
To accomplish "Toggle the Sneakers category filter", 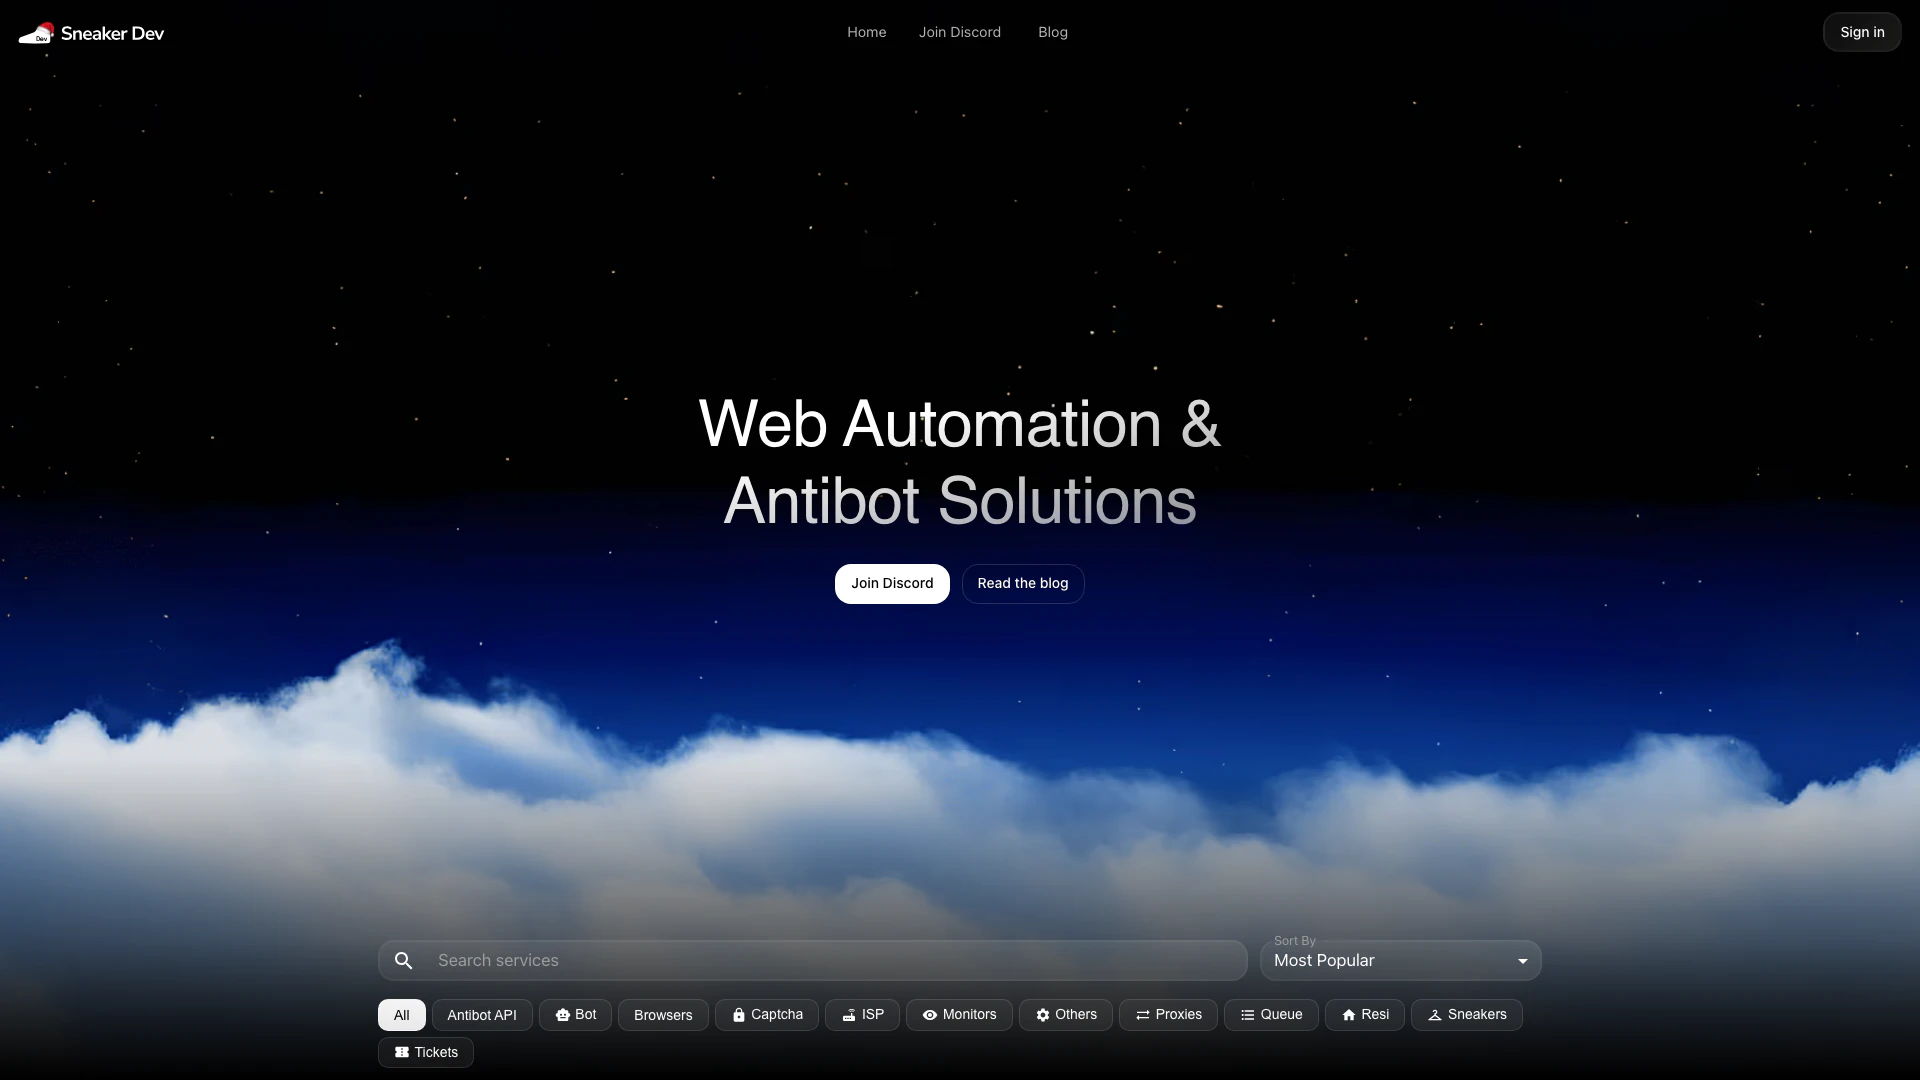I will pos(1466,1014).
